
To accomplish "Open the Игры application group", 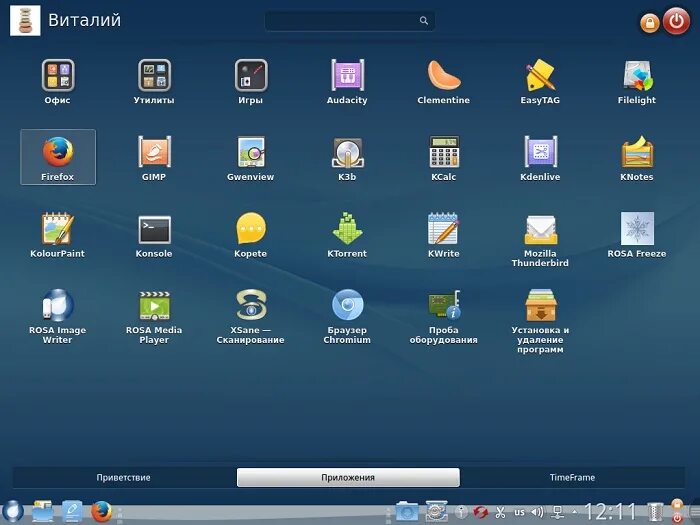I will (250, 81).
